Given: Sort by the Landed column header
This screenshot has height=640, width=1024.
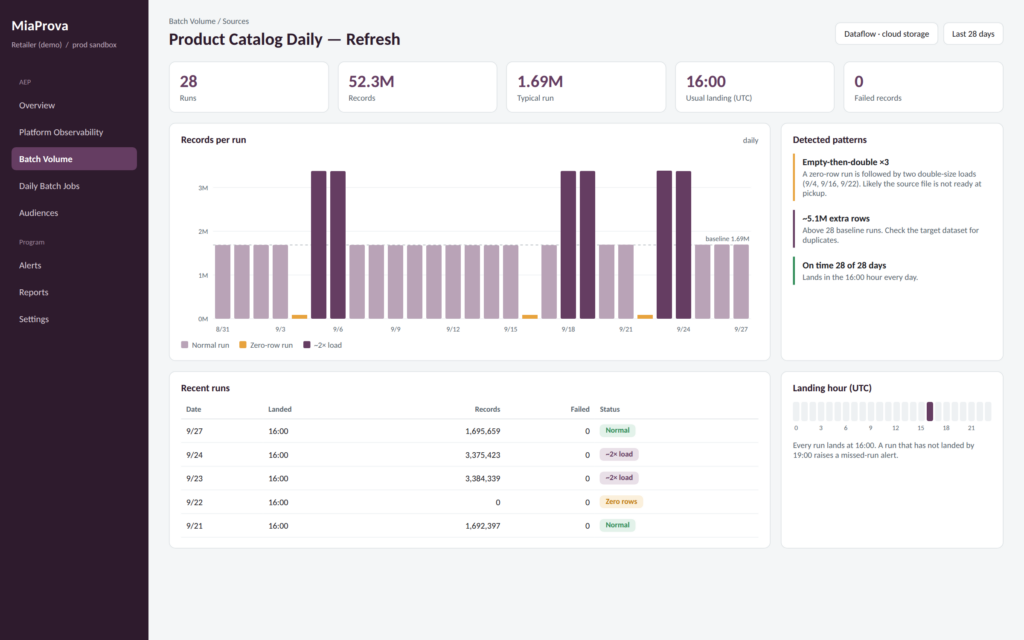Looking at the screenshot, I should tap(280, 409).
